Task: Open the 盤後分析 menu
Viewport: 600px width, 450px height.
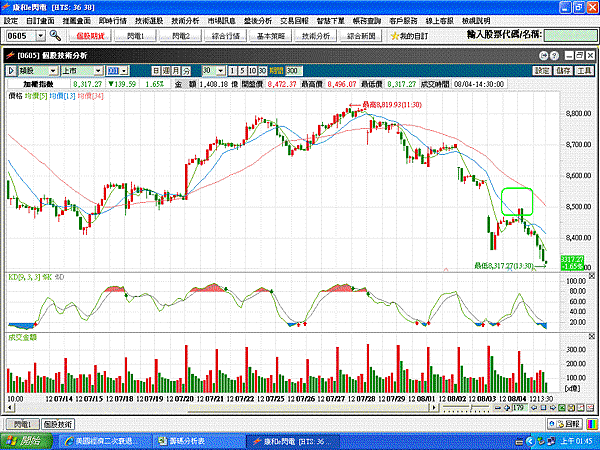Action: click(258, 21)
